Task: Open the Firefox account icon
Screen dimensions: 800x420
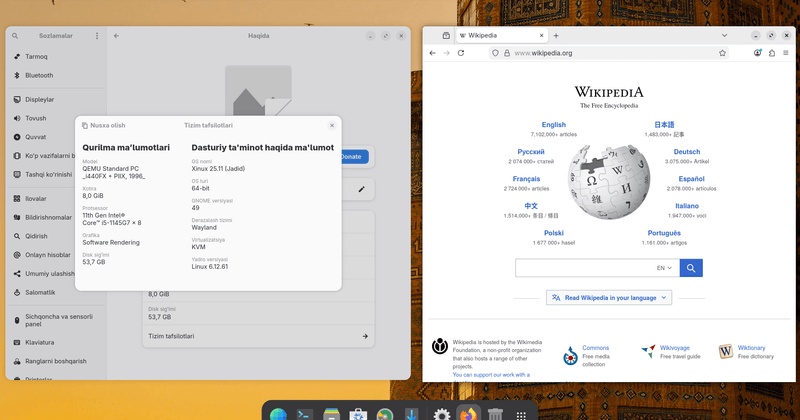Action: [758, 53]
